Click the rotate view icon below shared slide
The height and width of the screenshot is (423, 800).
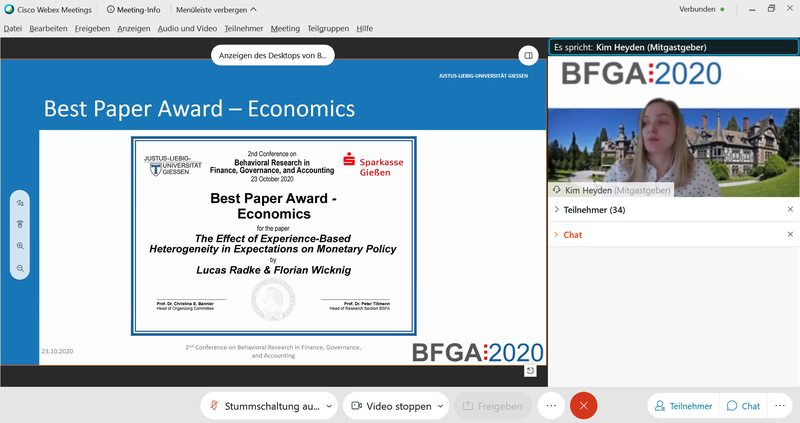530,371
